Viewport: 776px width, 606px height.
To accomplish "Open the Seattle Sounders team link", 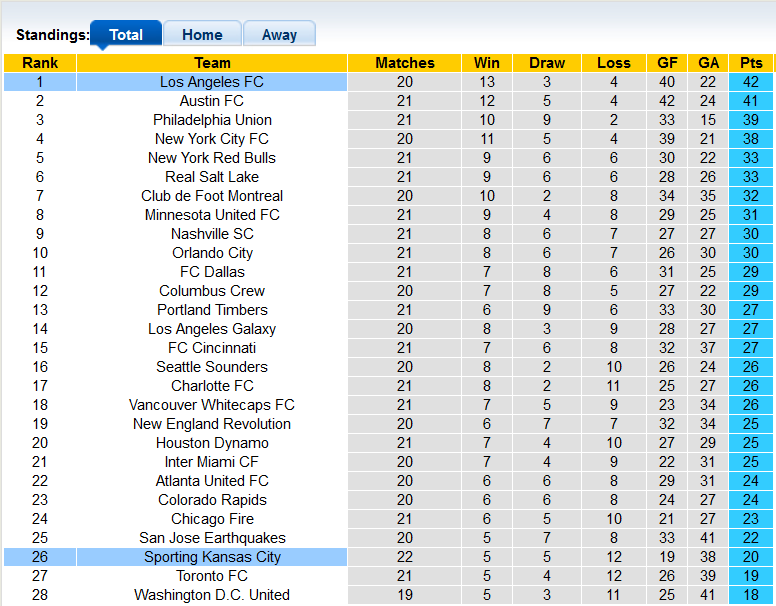I will point(212,367).
